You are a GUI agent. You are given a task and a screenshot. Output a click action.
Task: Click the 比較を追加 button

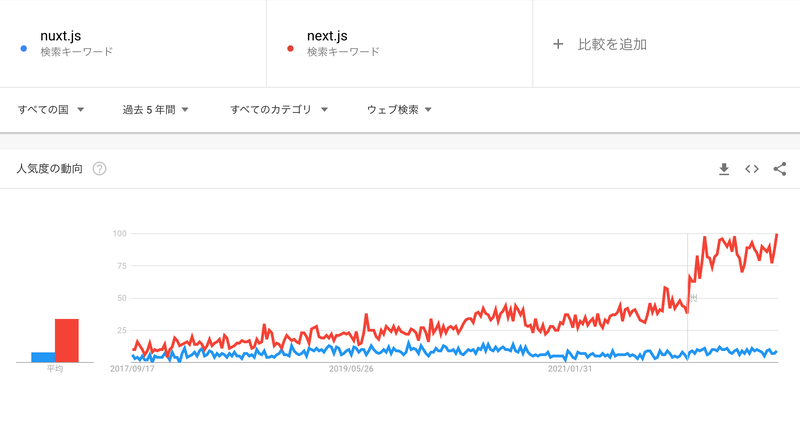click(612, 44)
